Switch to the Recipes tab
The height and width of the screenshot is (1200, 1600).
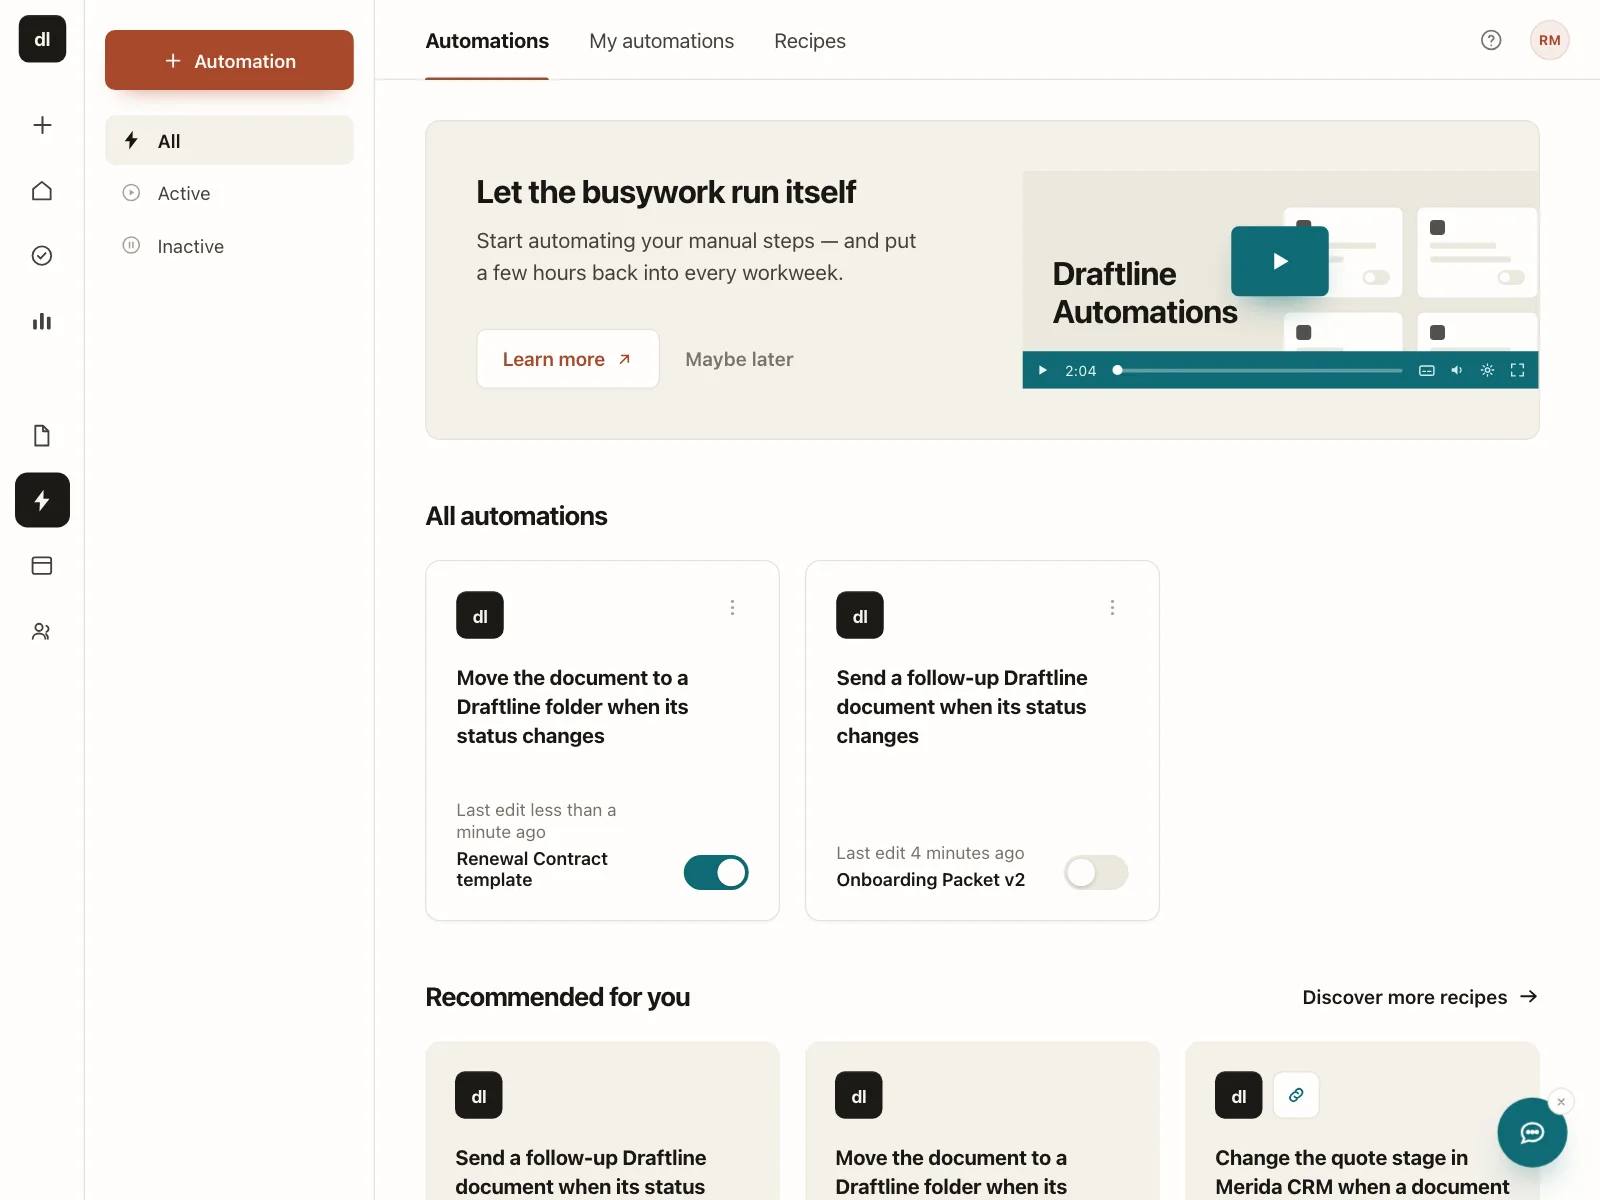810,41
